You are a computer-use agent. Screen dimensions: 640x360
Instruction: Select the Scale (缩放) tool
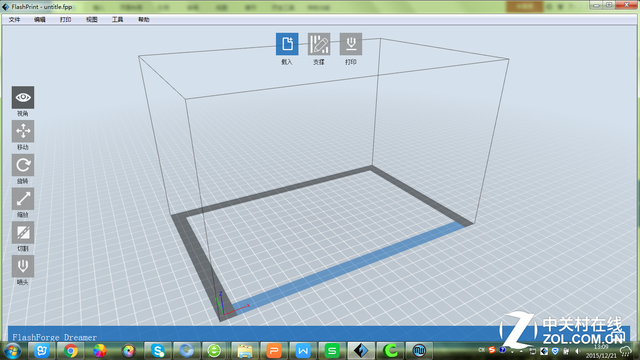pos(23,199)
